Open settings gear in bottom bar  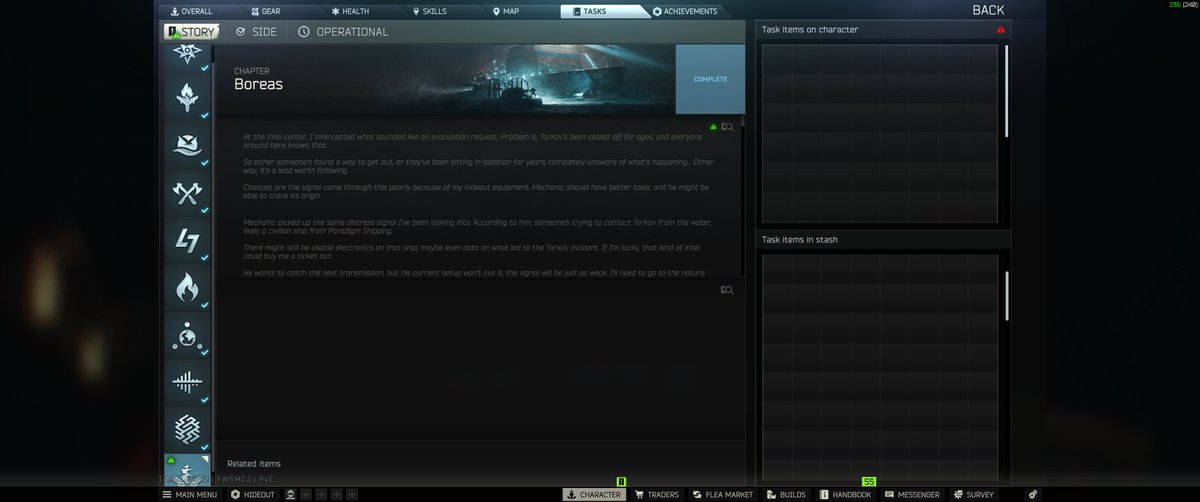coord(1033,494)
